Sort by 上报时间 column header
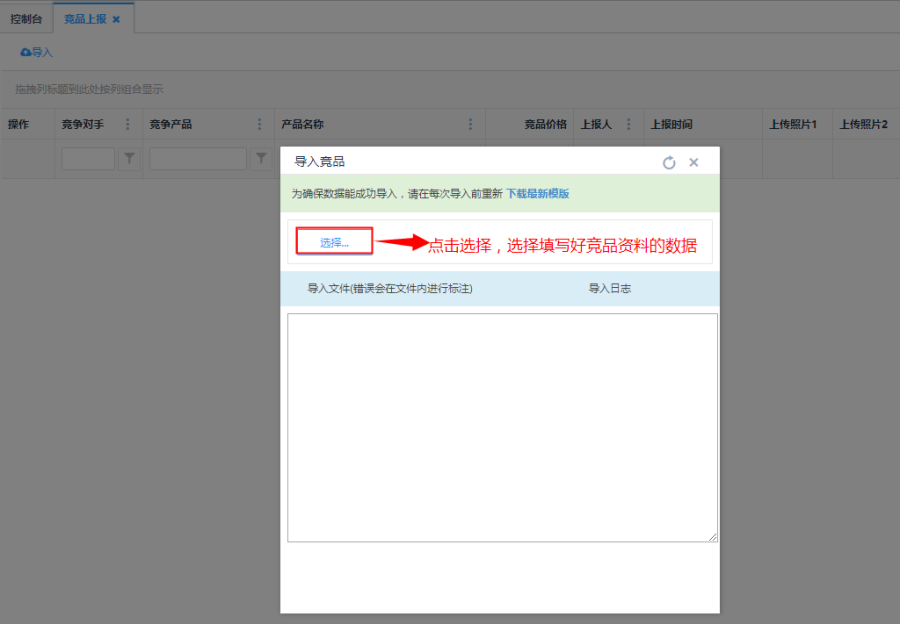This screenshot has width=900, height=624. click(x=671, y=124)
